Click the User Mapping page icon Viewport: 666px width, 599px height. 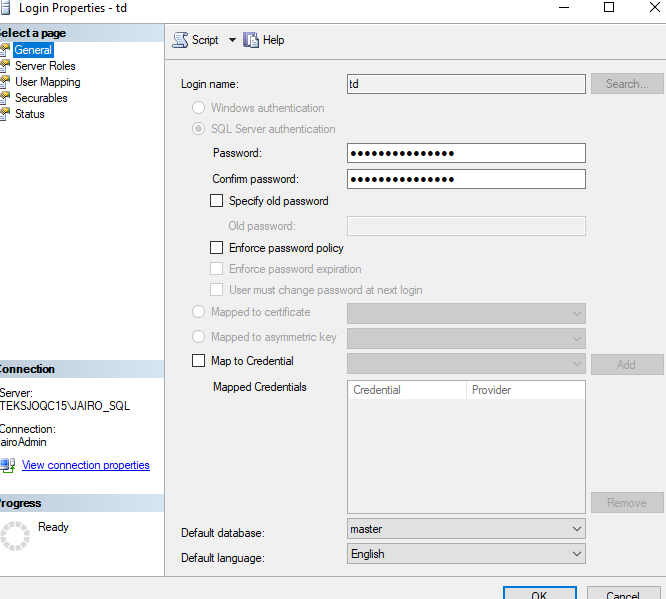pyautogui.click(x=5, y=82)
